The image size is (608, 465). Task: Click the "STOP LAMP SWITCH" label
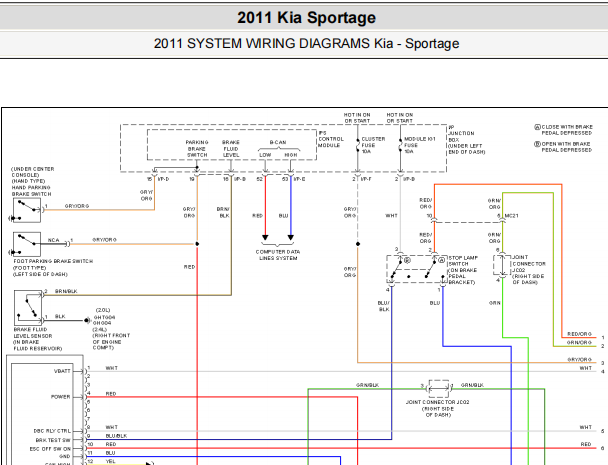[463, 261]
